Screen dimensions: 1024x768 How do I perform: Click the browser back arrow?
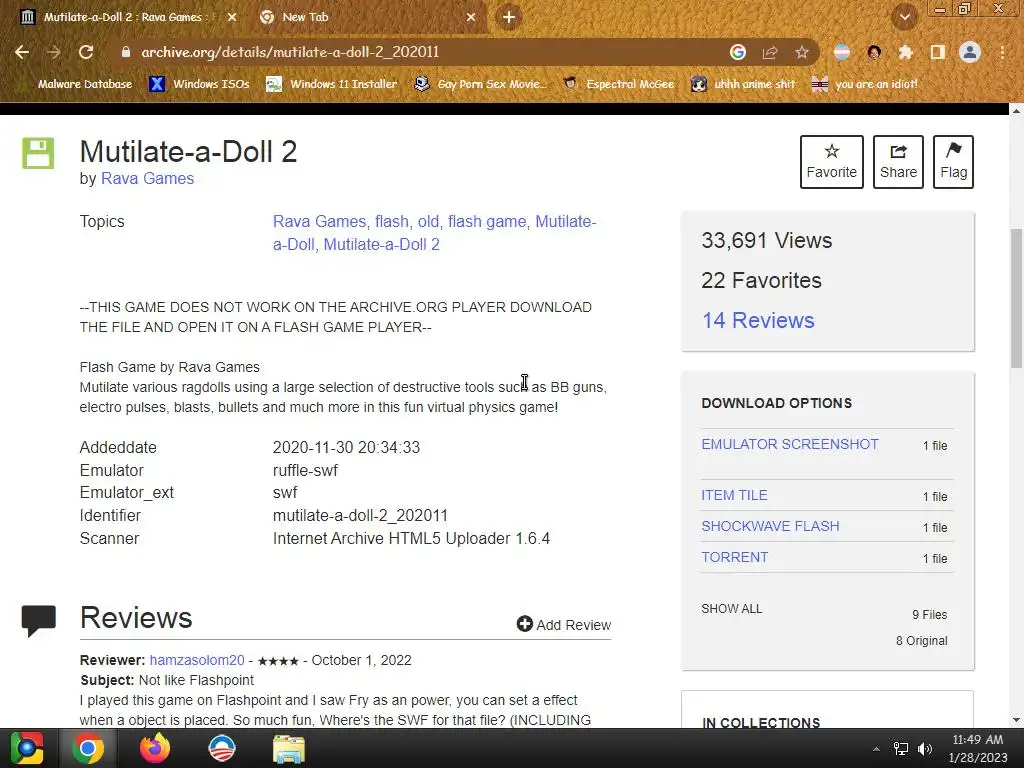coord(22,52)
